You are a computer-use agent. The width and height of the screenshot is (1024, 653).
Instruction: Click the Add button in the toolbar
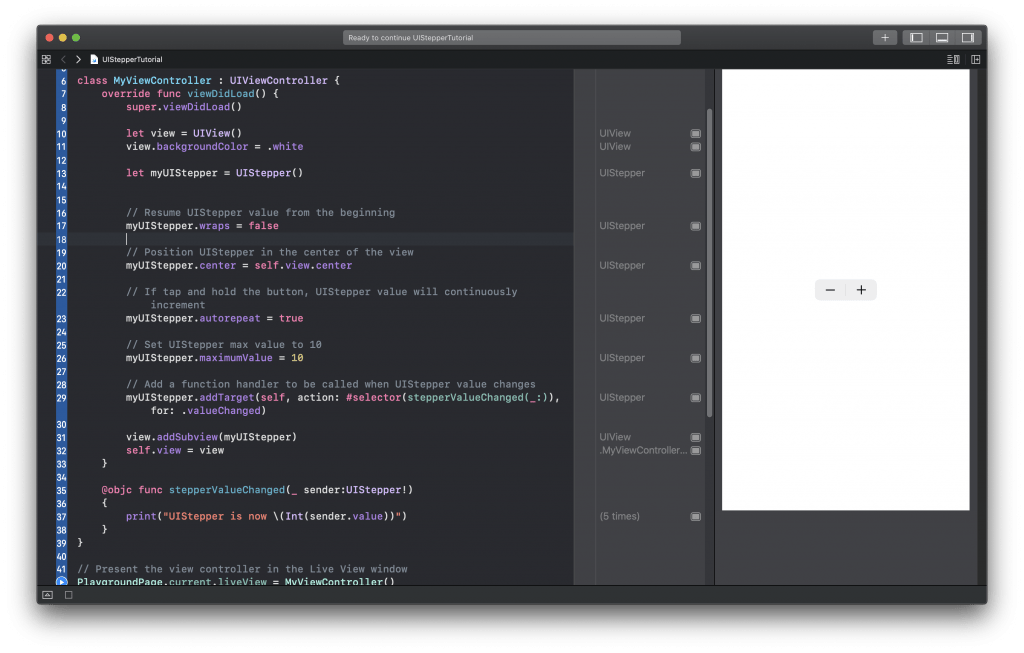(884, 36)
